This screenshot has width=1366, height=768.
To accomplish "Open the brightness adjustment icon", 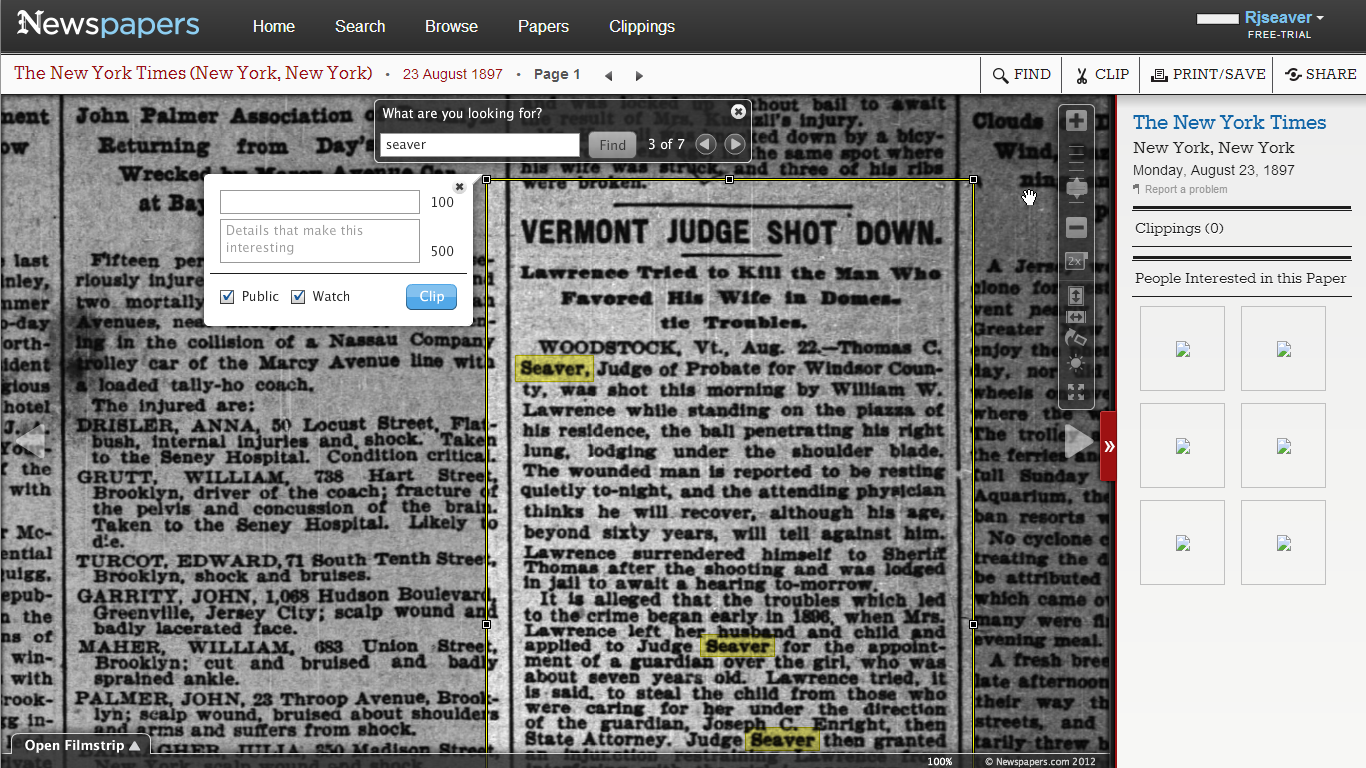I will tap(1076, 365).
